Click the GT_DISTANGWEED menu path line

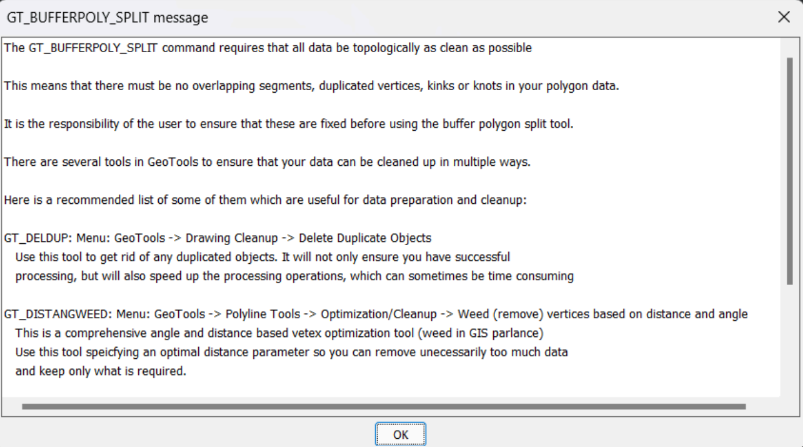pos(375,314)
